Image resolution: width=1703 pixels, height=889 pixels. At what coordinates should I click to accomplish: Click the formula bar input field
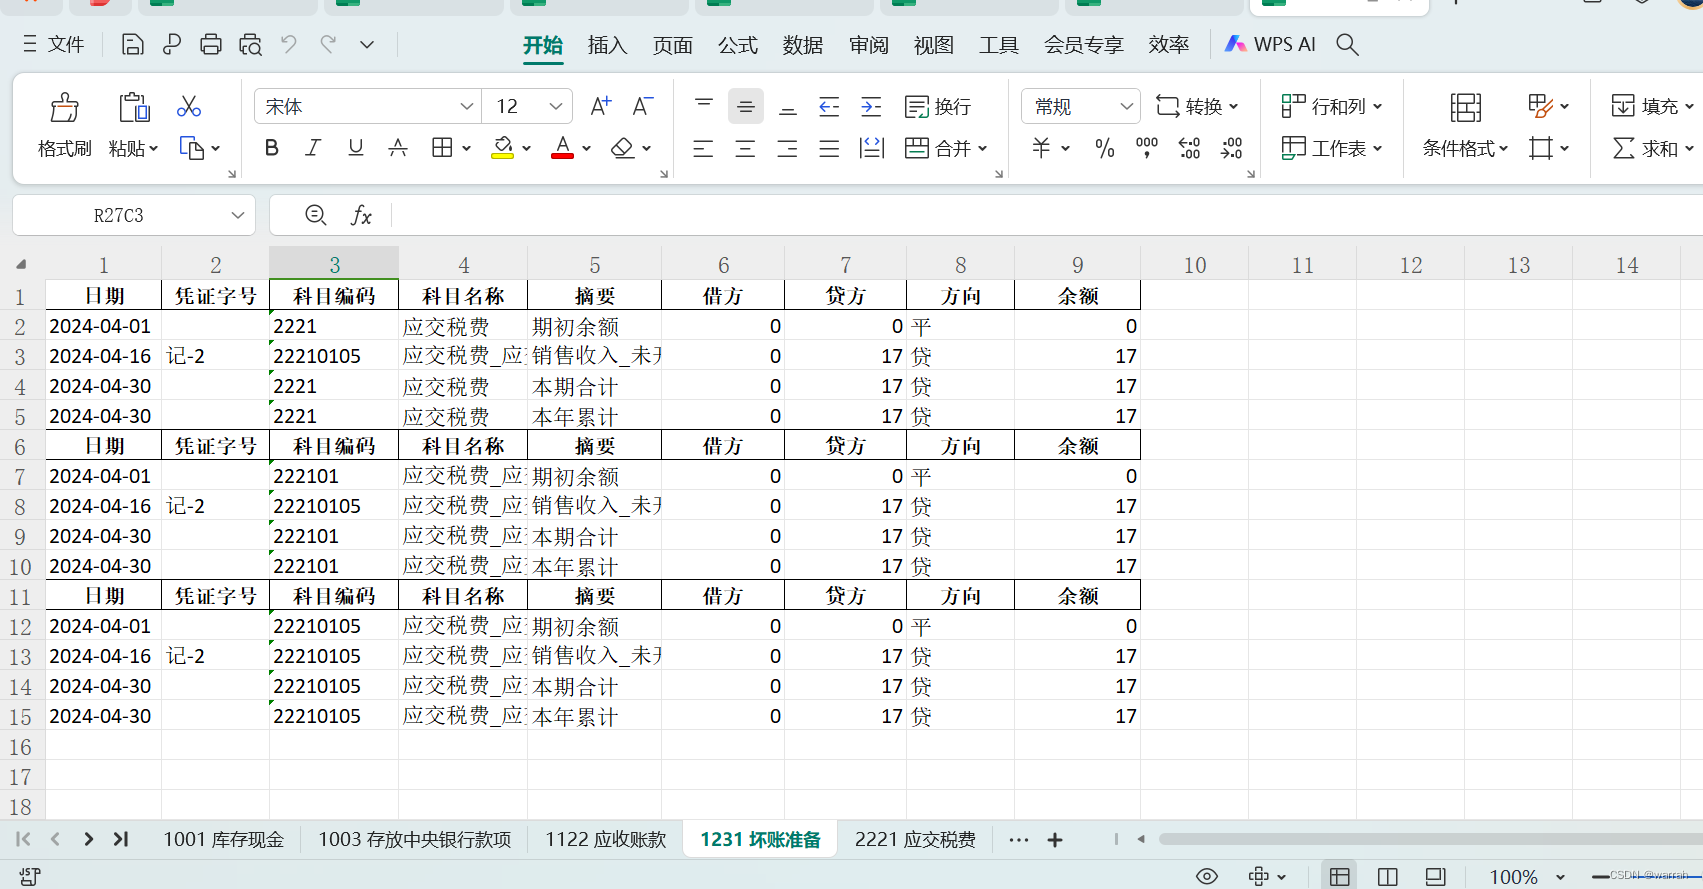click(x=1047, y=215)
